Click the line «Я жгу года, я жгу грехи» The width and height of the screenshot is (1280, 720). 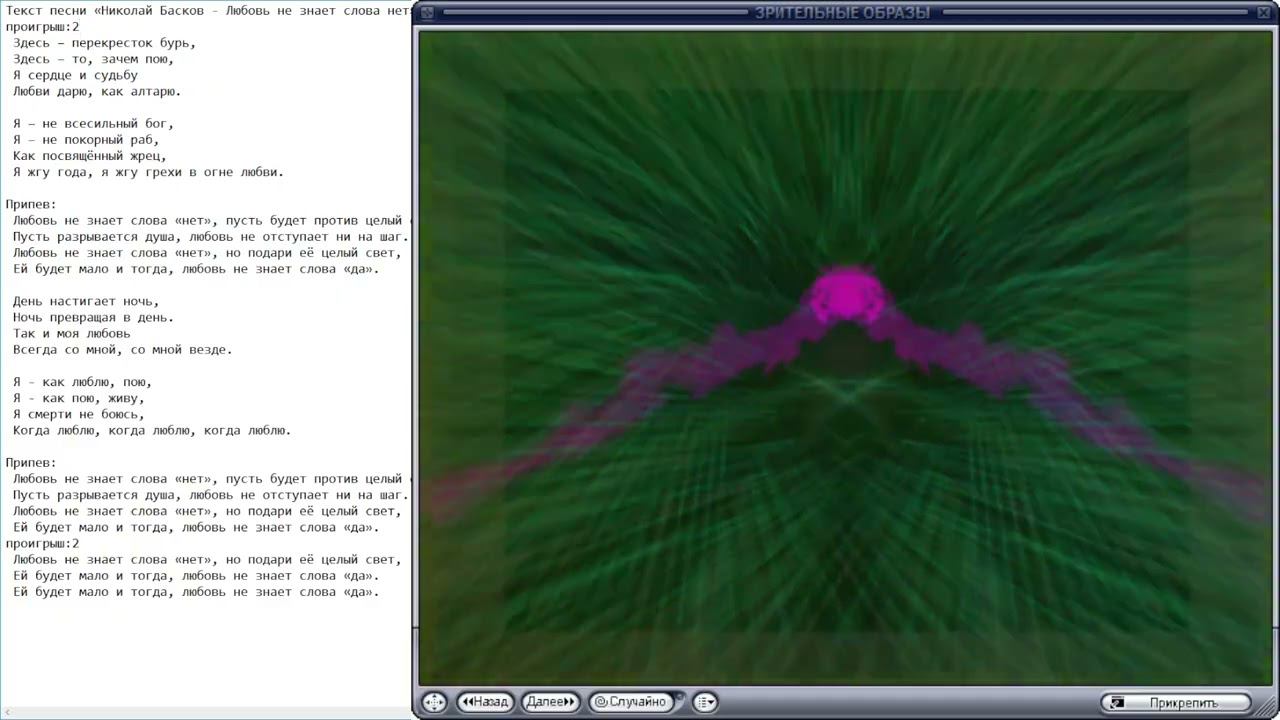pyautogui.click(x=149, y=172)
